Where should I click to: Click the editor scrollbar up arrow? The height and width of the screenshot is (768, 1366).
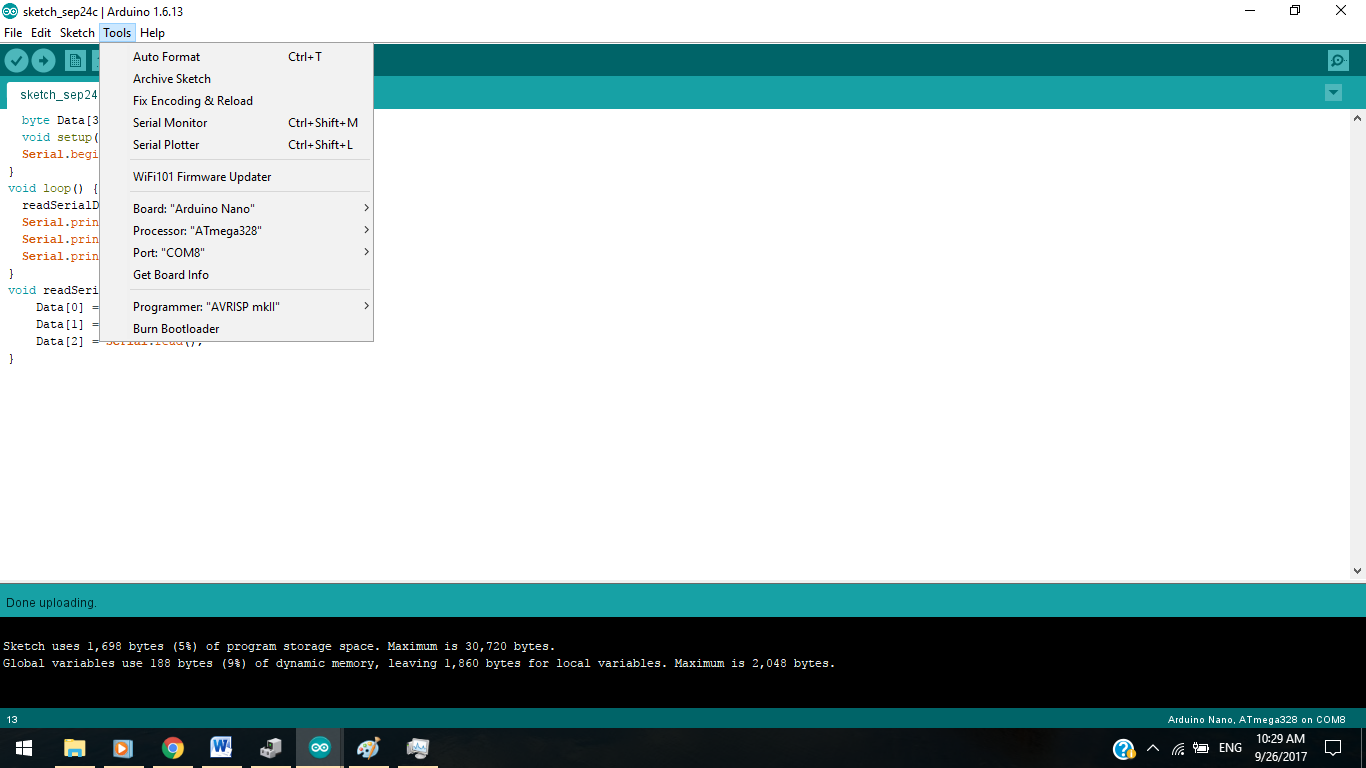pos(1357,118)
